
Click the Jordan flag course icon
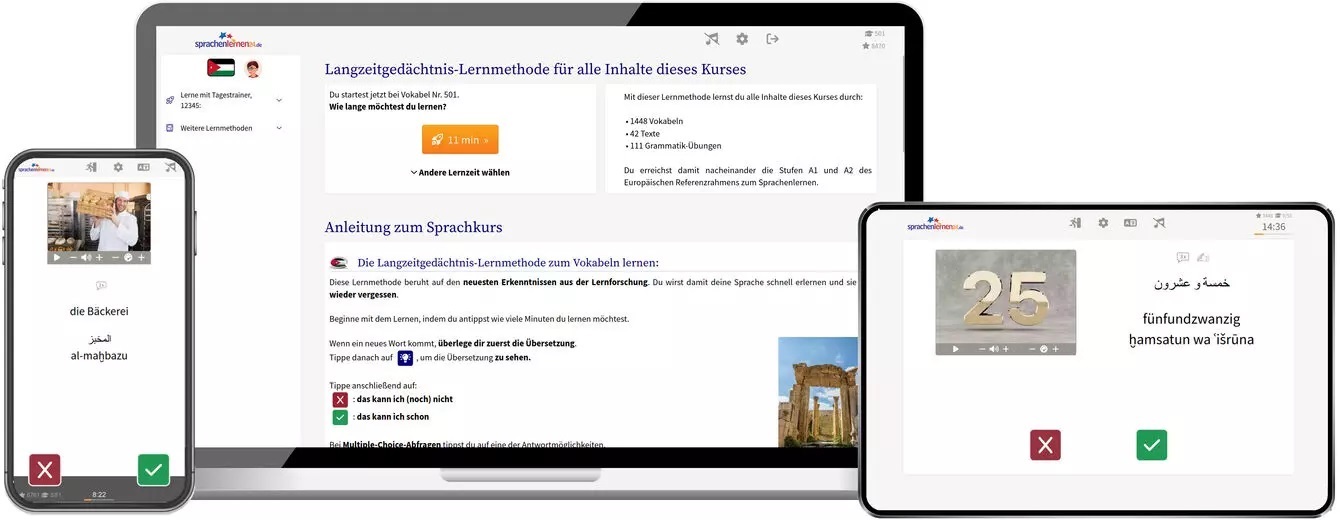221,68
